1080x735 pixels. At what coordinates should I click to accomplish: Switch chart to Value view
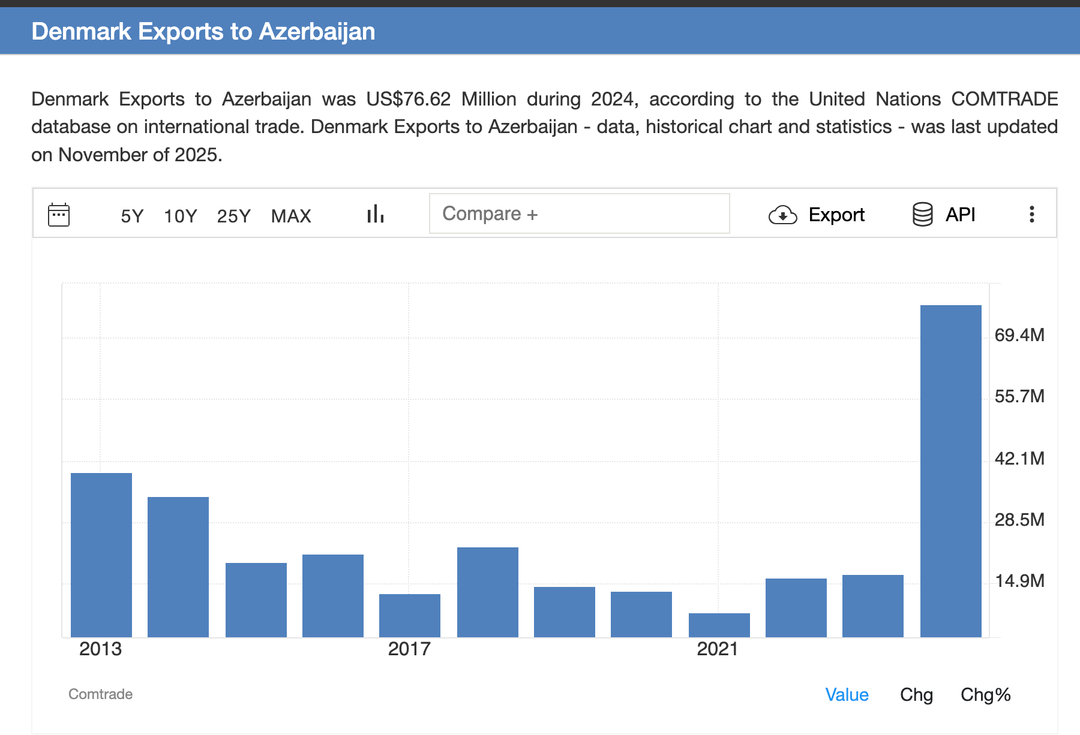pos(847,694)
